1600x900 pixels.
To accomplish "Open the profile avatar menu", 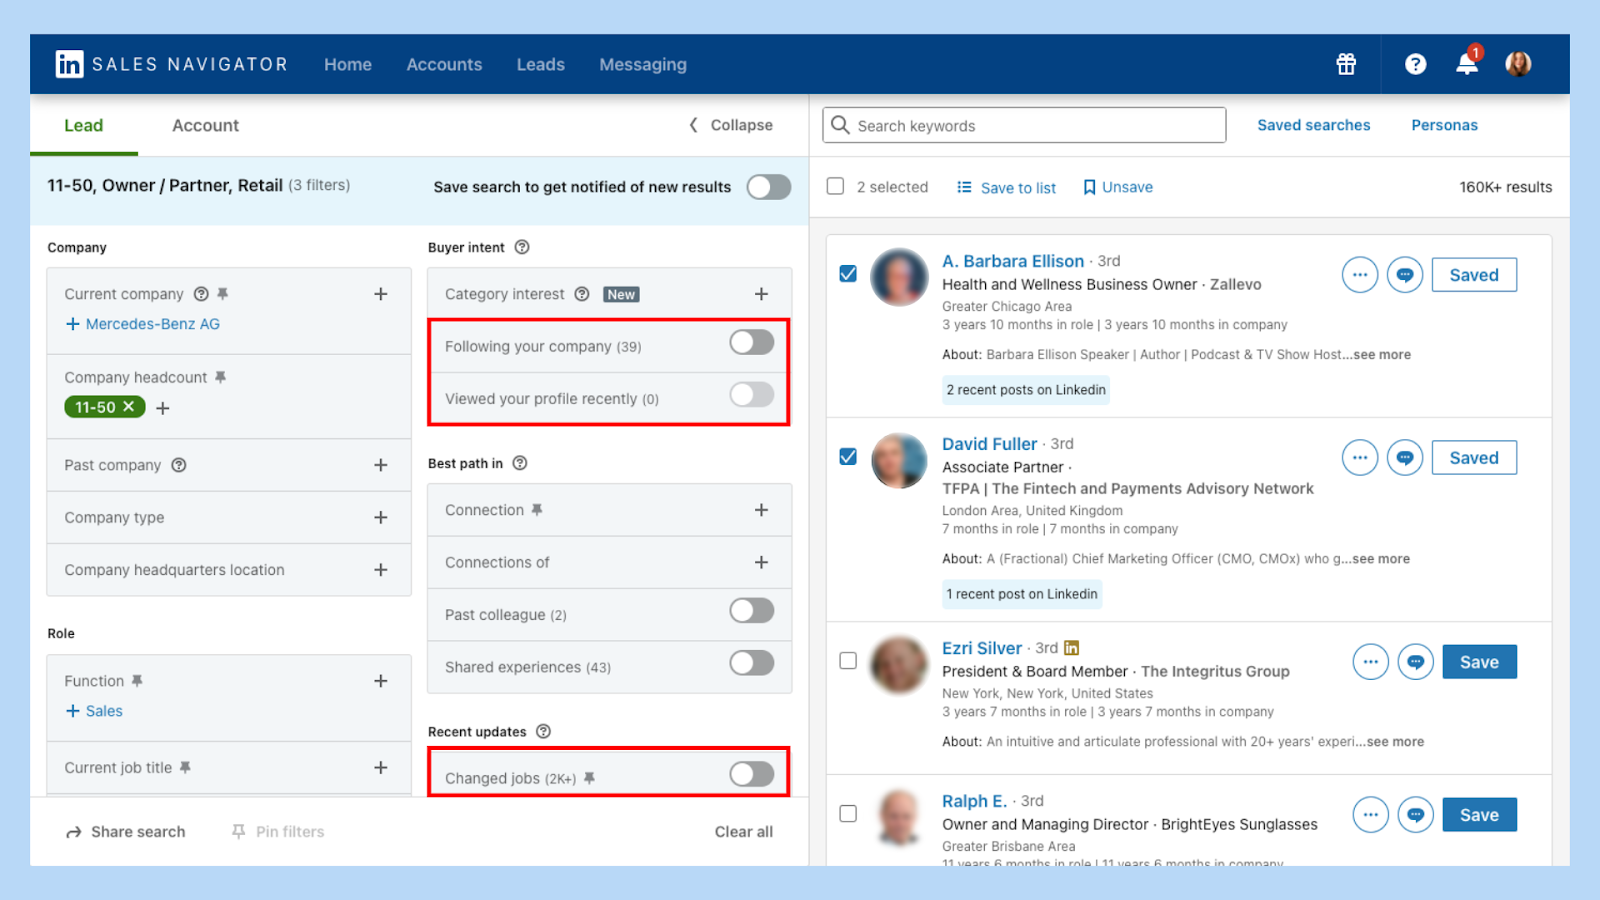I will click(1518, 64).
